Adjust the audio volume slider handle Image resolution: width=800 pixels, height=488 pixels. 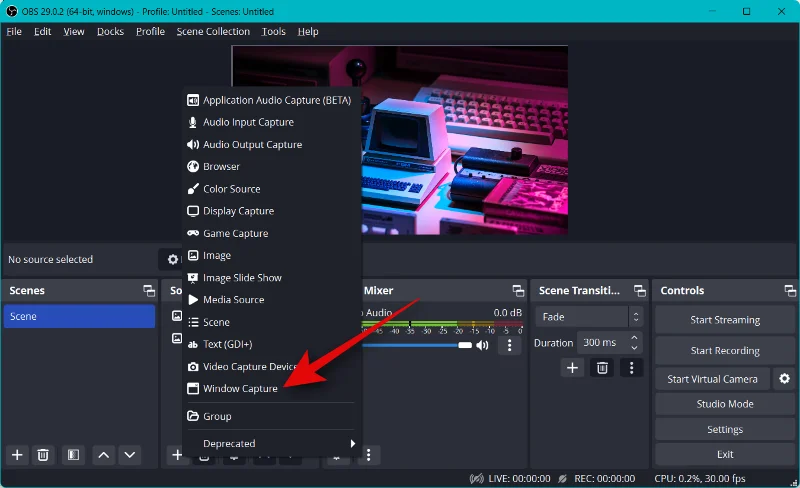click(x=465, y=346)
